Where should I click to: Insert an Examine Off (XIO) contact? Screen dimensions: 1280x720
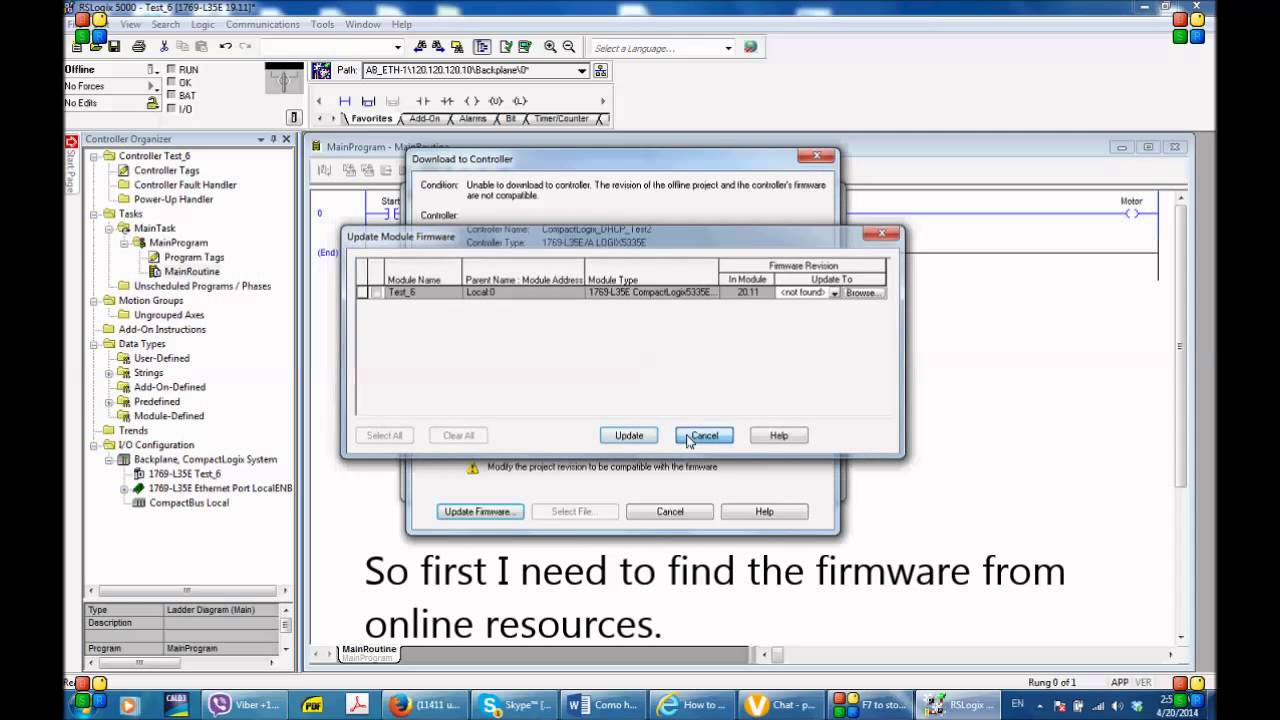pos(447,101)
